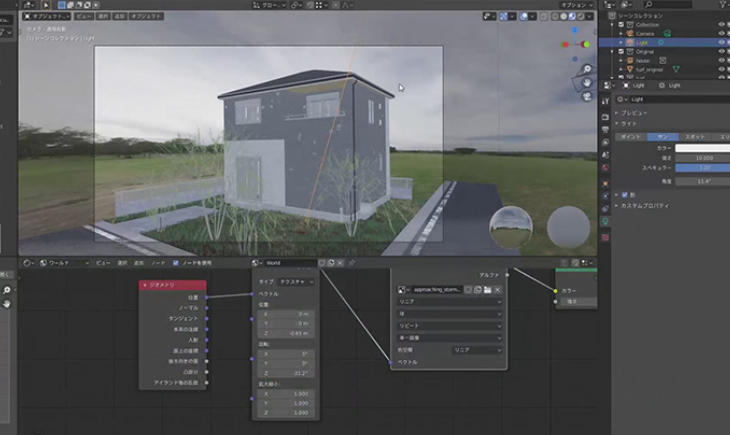Screen dimensions: 730x435
Task: Click the pan view hand gizmo
Action: click(588, 83)
